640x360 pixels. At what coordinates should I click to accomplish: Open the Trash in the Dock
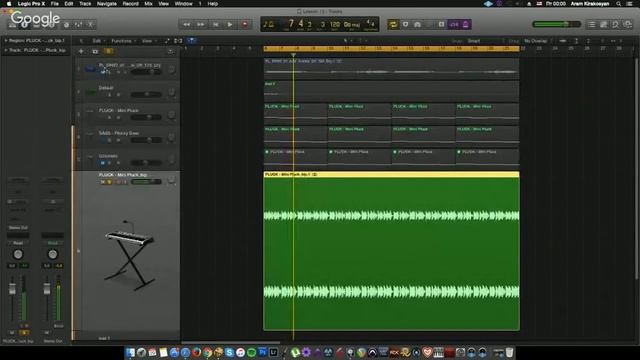509,352
